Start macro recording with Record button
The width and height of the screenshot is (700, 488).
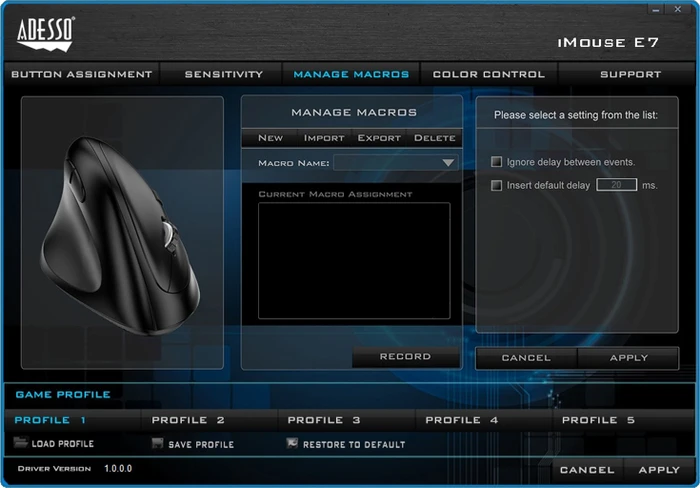click(x=405, y=356)
